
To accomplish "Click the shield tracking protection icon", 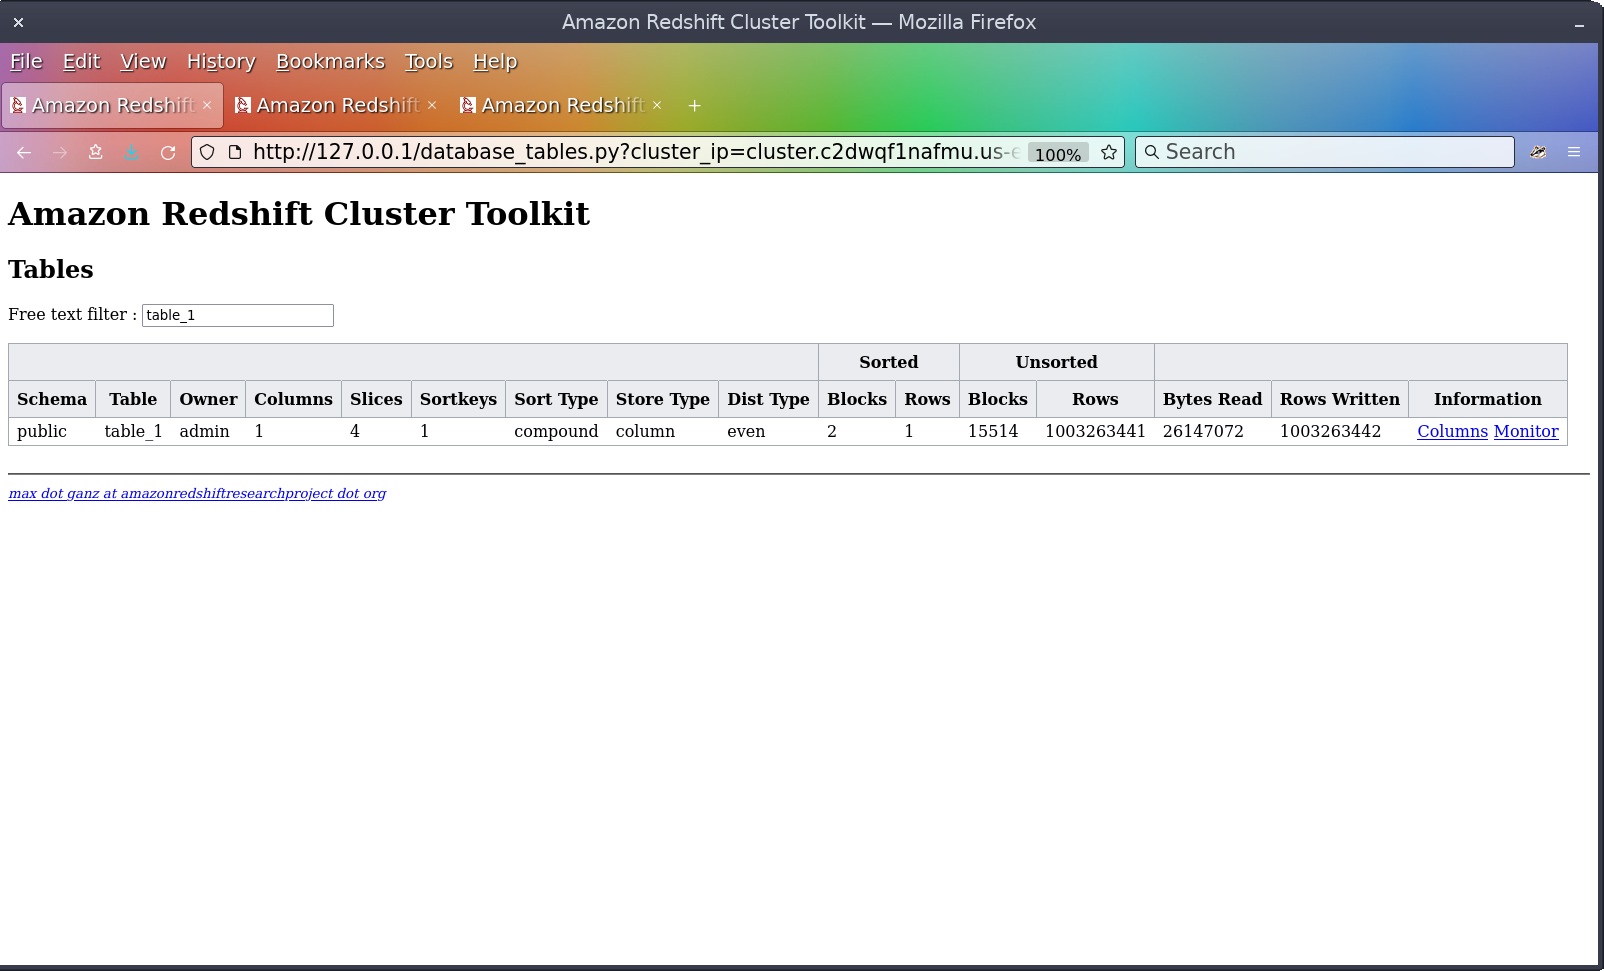I will [207, 152].
